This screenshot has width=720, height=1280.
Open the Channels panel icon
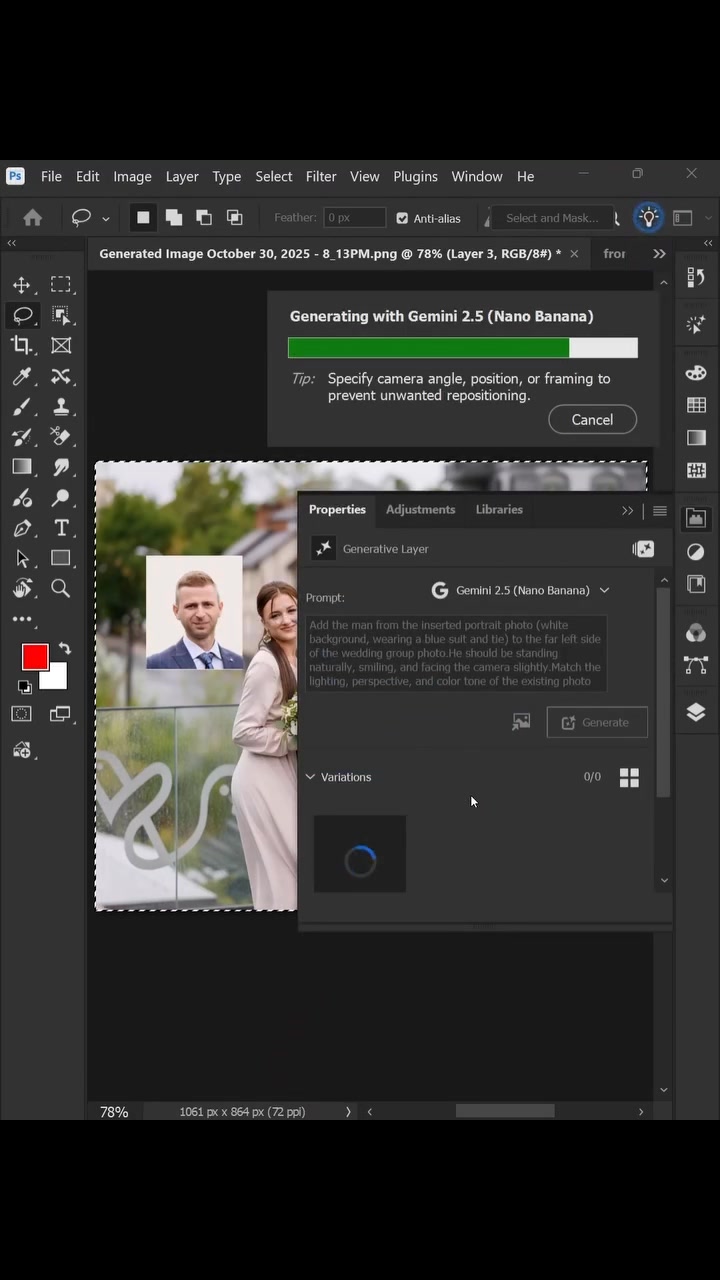pos(696,632)
